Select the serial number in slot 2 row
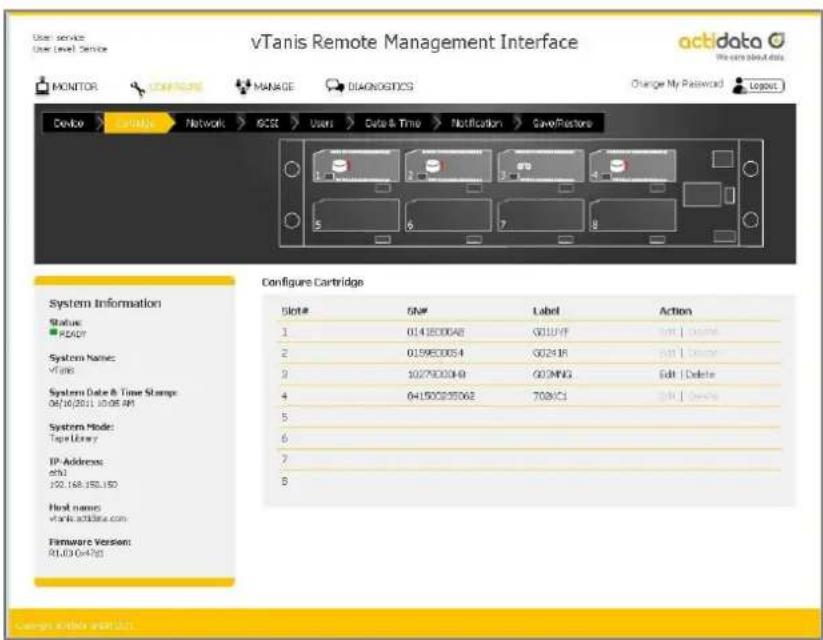The image size is (823, 640). pyautogui.click(x=435, y=353)
